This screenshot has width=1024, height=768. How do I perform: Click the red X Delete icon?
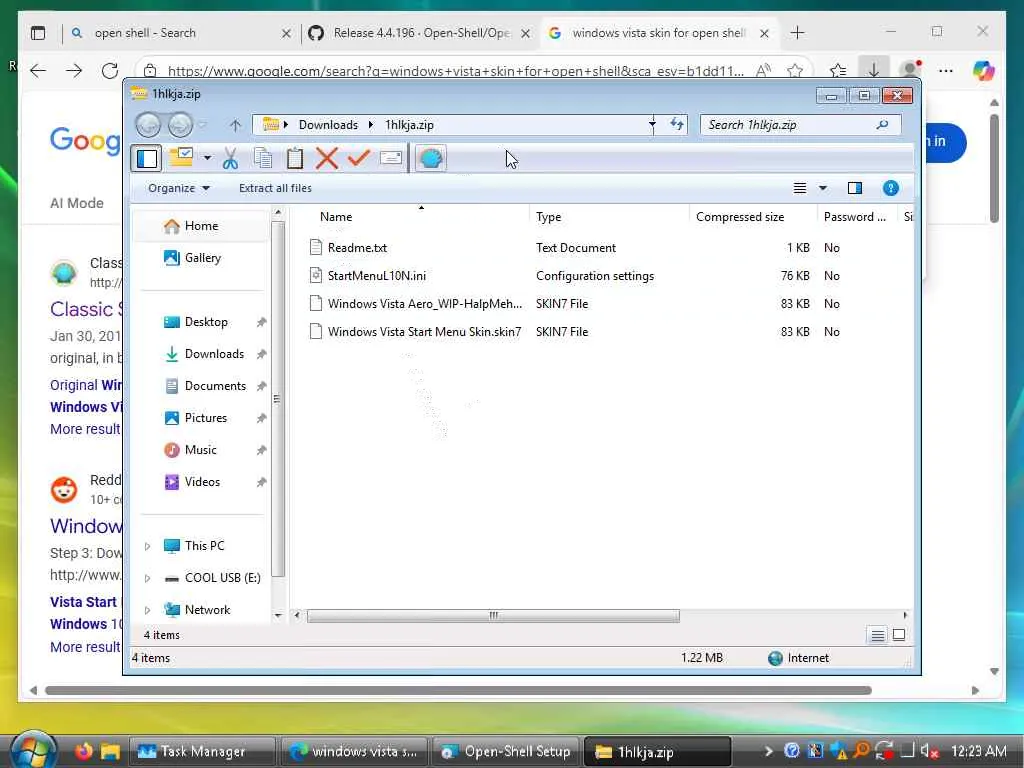[x=327, y=158]
